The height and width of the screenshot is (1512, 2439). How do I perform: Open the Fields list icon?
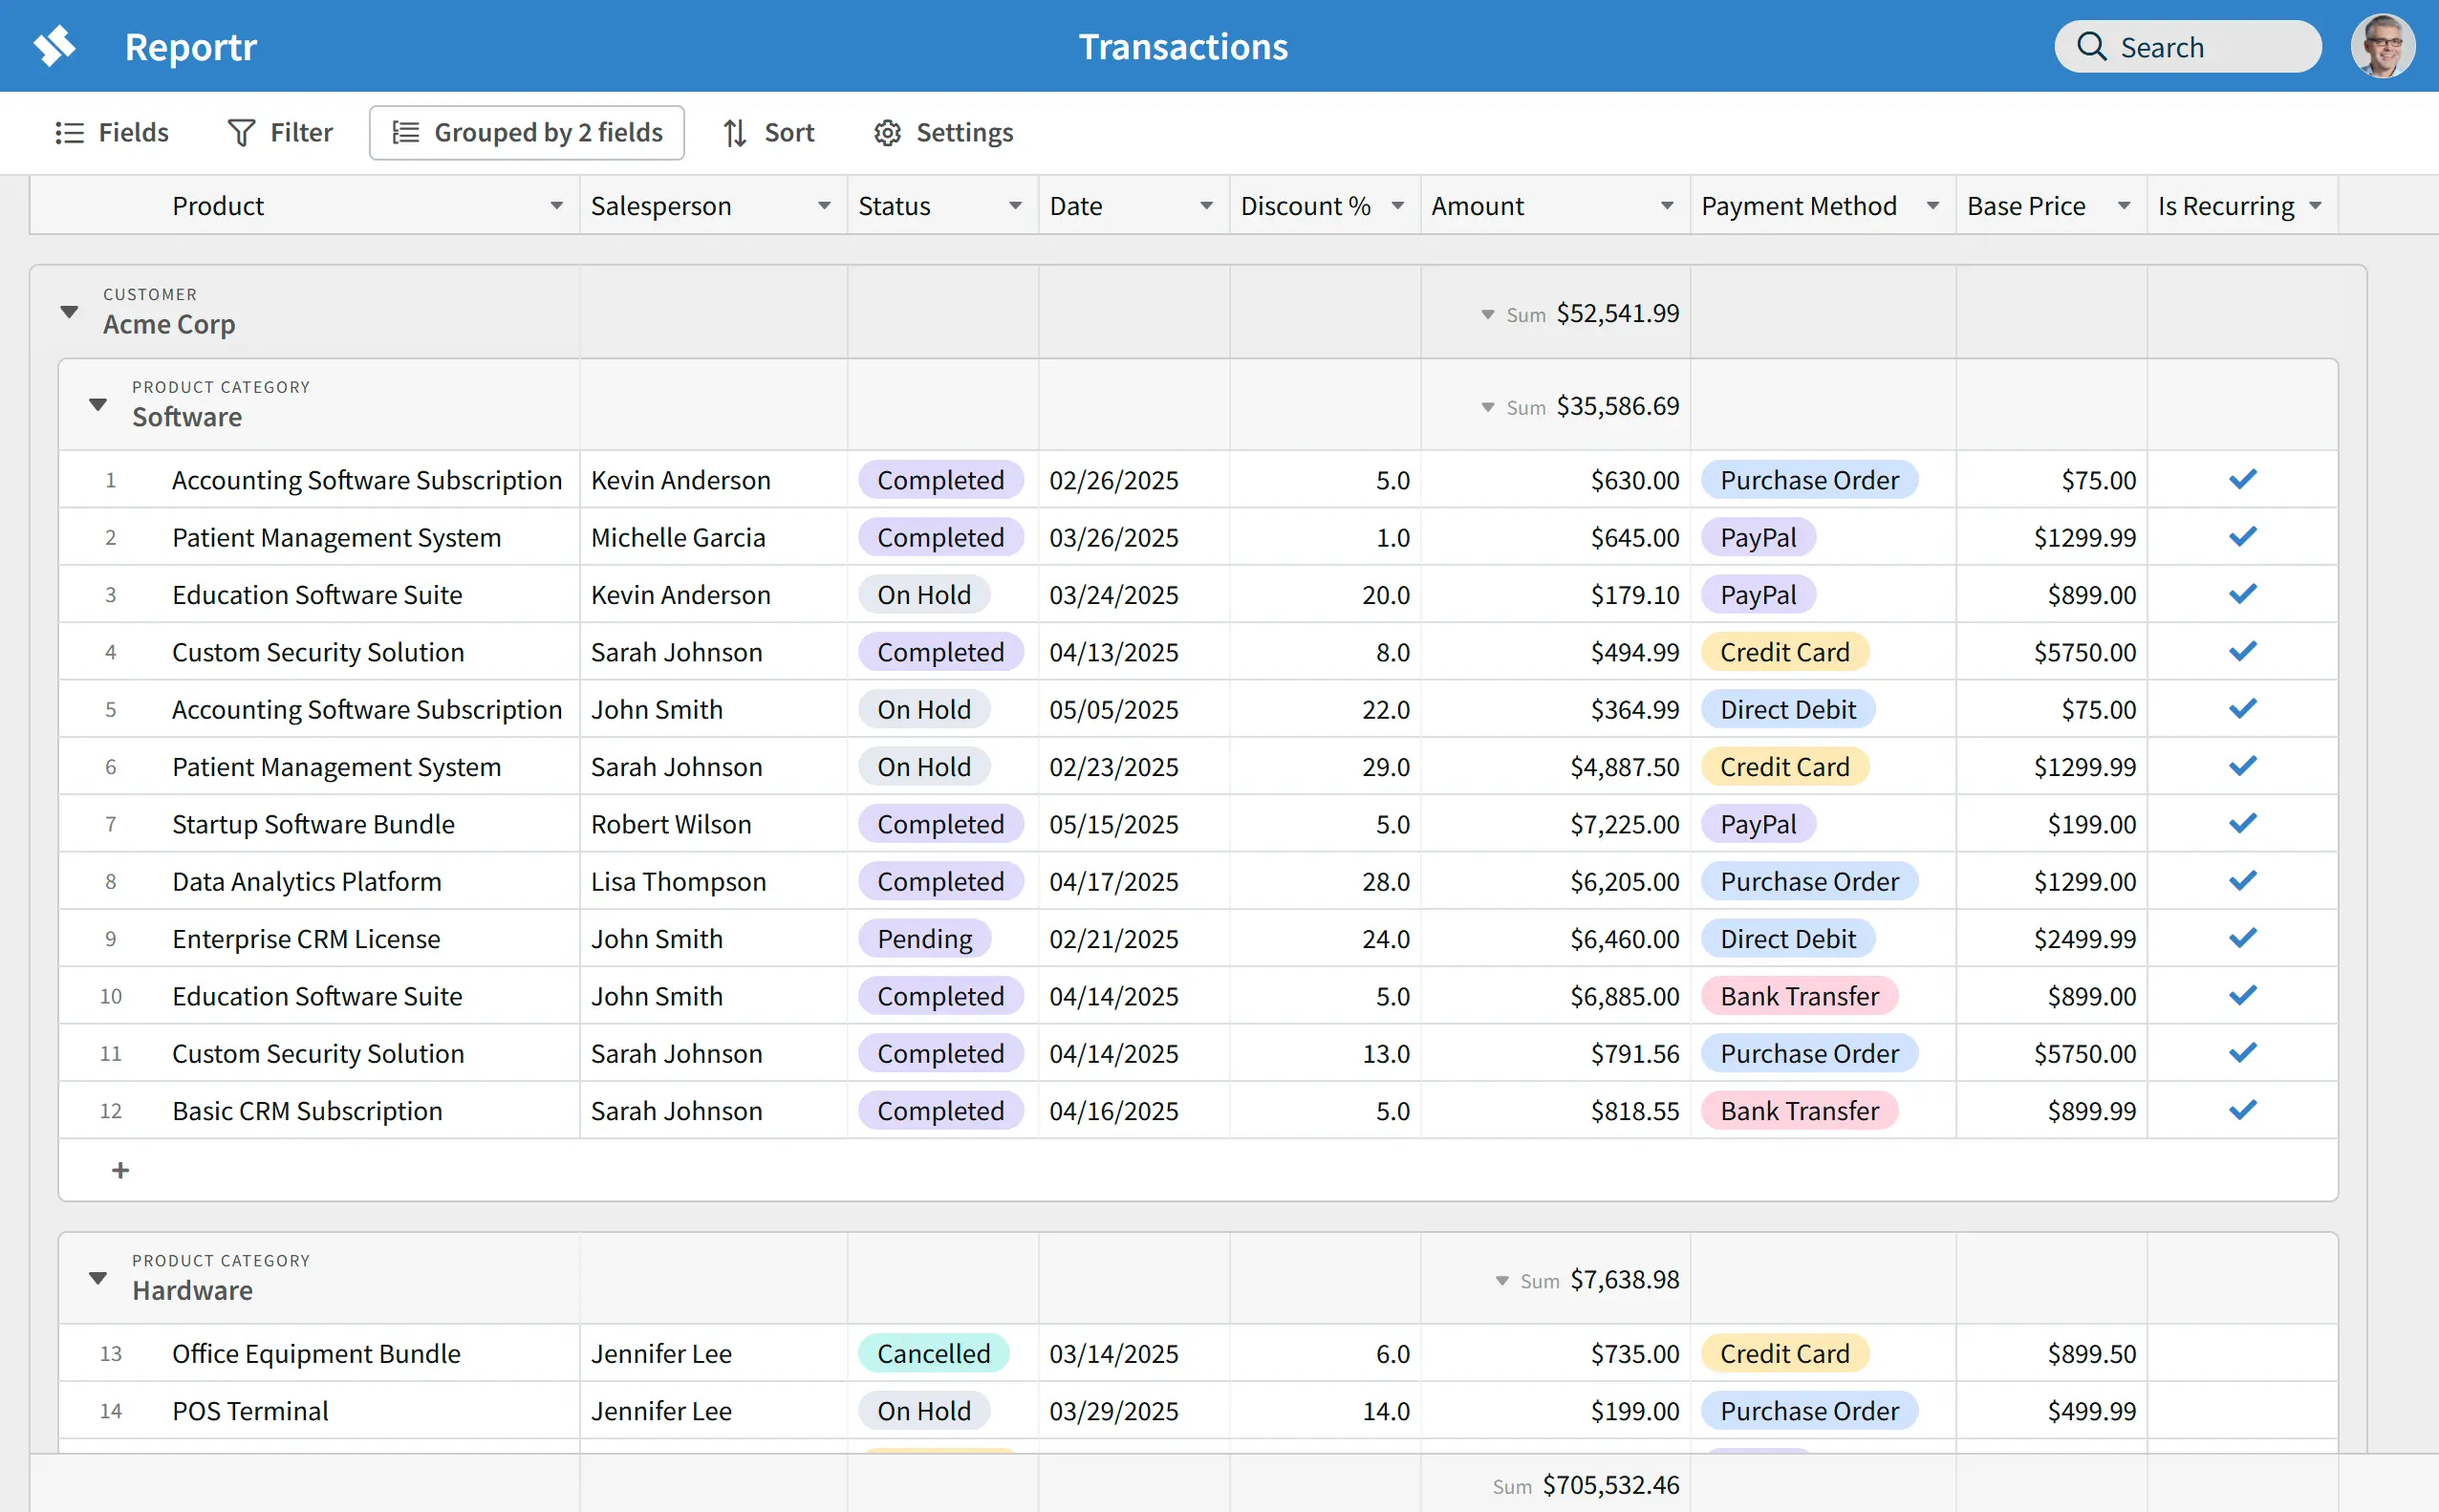pos(69,133)
